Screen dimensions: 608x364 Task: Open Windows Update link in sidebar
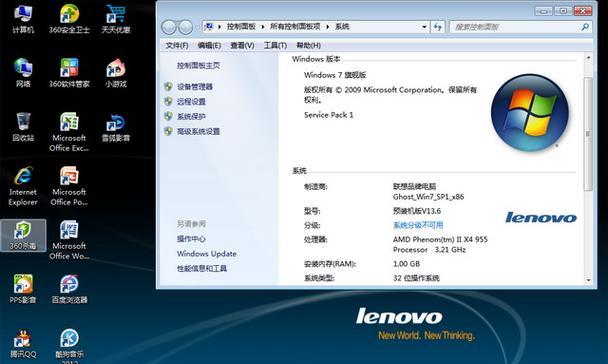(x=207, y=254)
